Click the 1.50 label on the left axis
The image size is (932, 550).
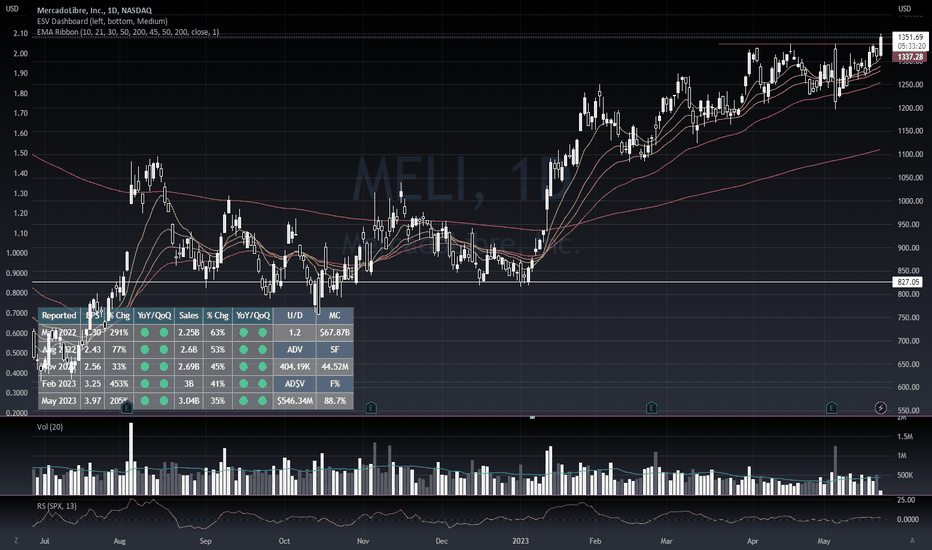click(x=20, y=153)
